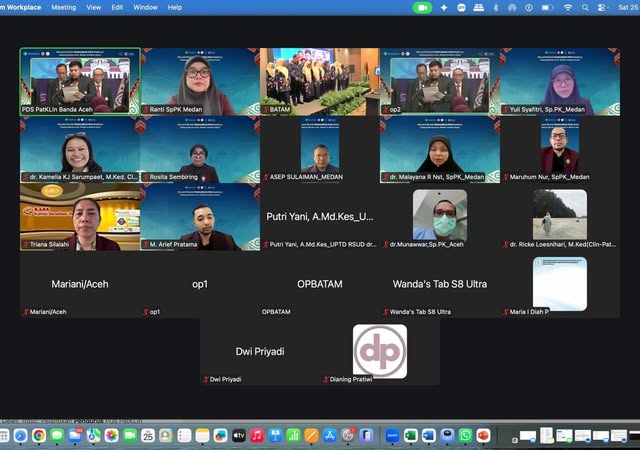Image resolution: width=640 pixels, height=450 pixels.
Task: Click the large 'op1' name text
Action: click(200, 284)
